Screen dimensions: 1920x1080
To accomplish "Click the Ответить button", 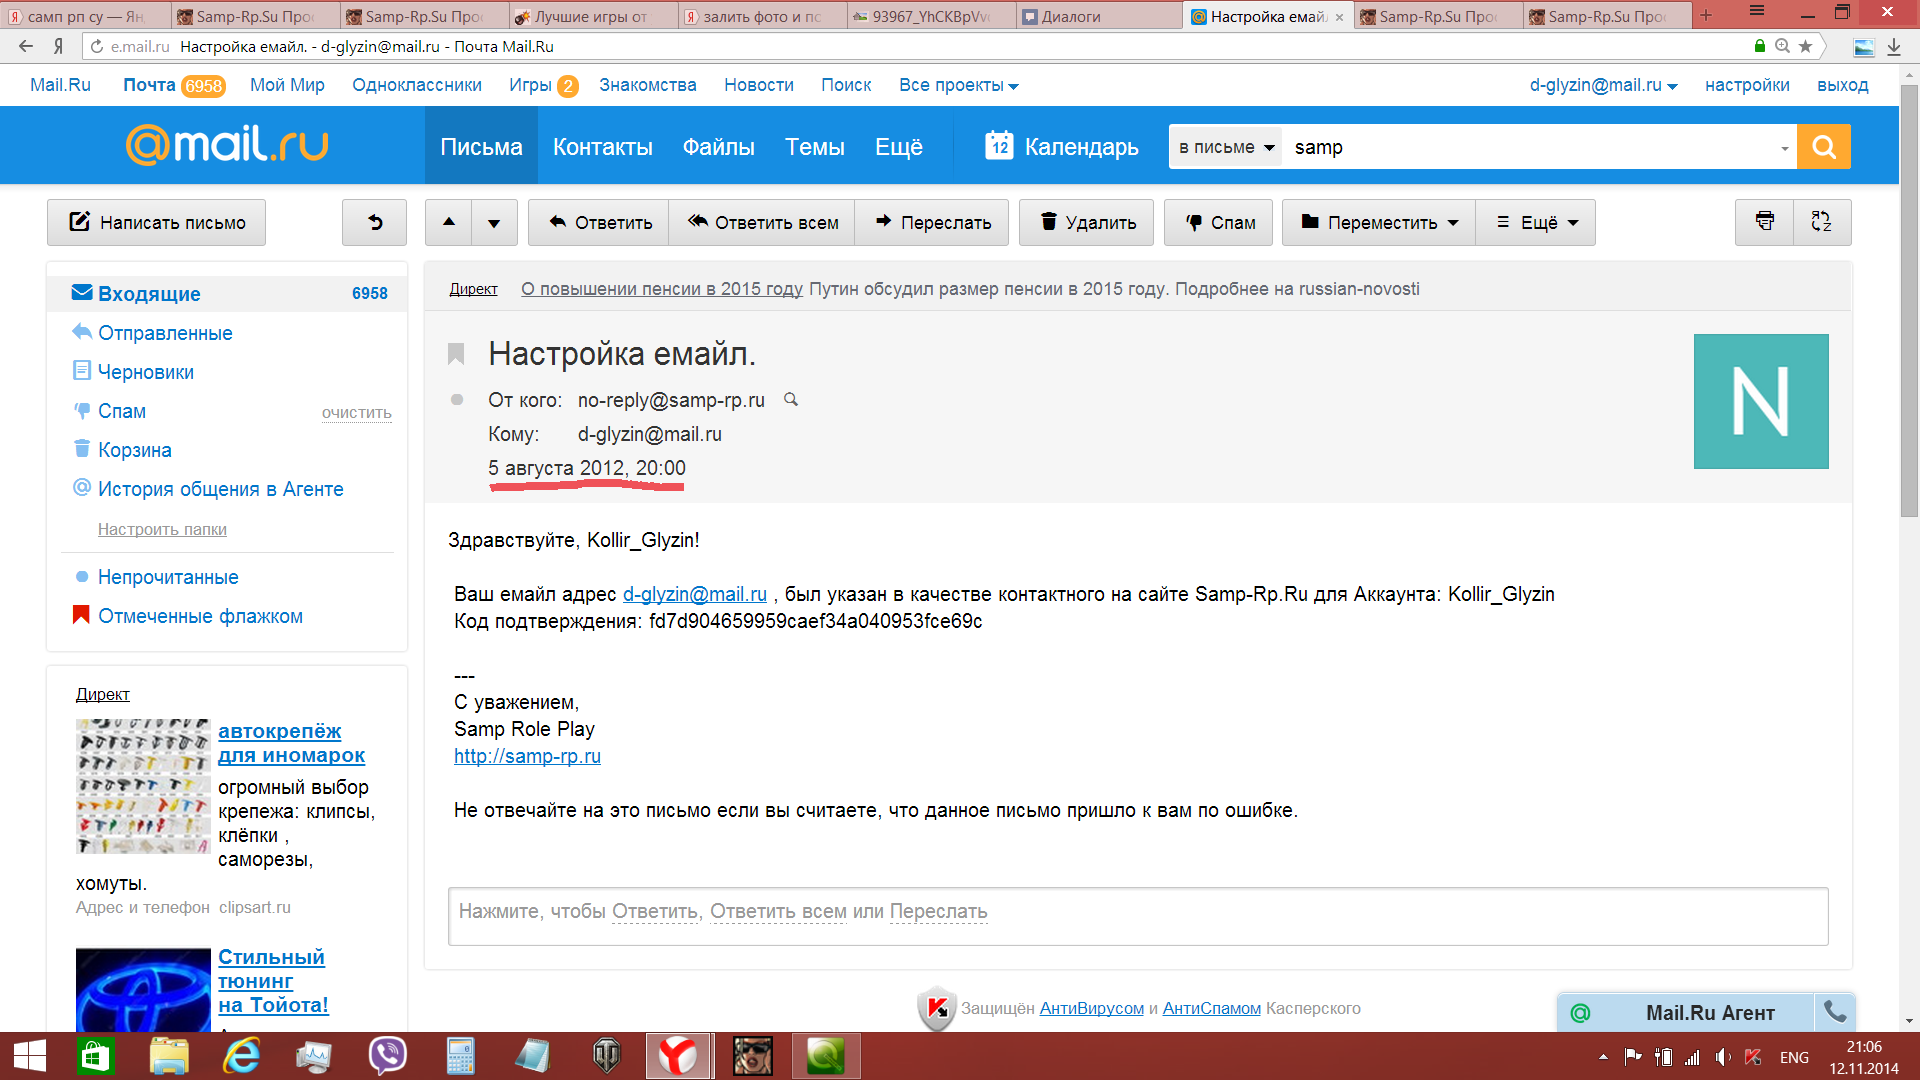I will click(599, 222).
